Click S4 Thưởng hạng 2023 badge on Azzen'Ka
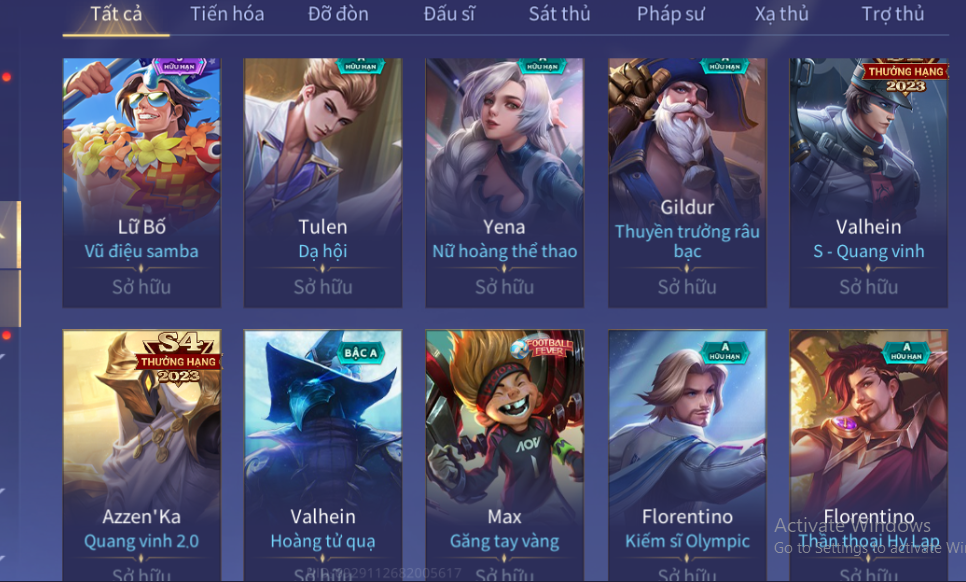Image resolution: width=966 pixels, height=582 pixels. 179,359
